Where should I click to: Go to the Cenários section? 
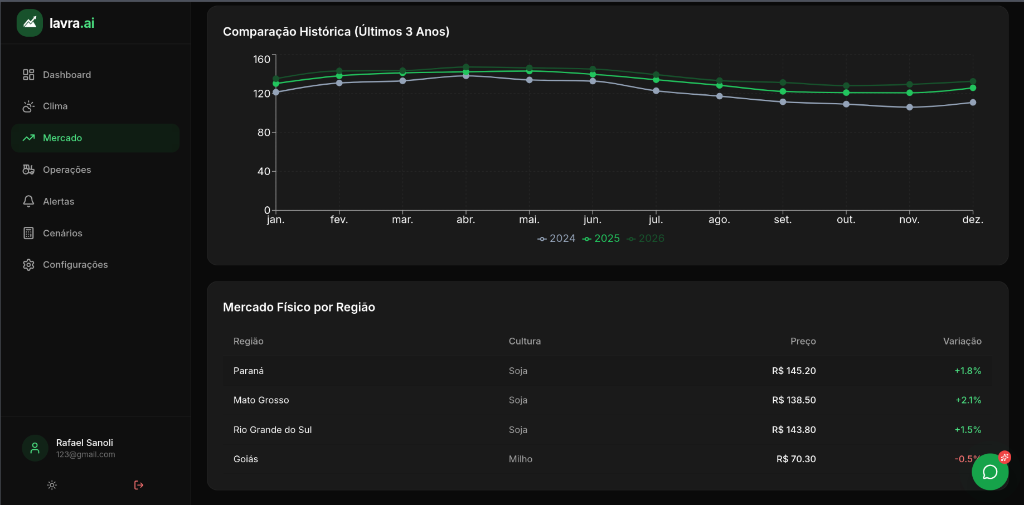click(63, 233)
